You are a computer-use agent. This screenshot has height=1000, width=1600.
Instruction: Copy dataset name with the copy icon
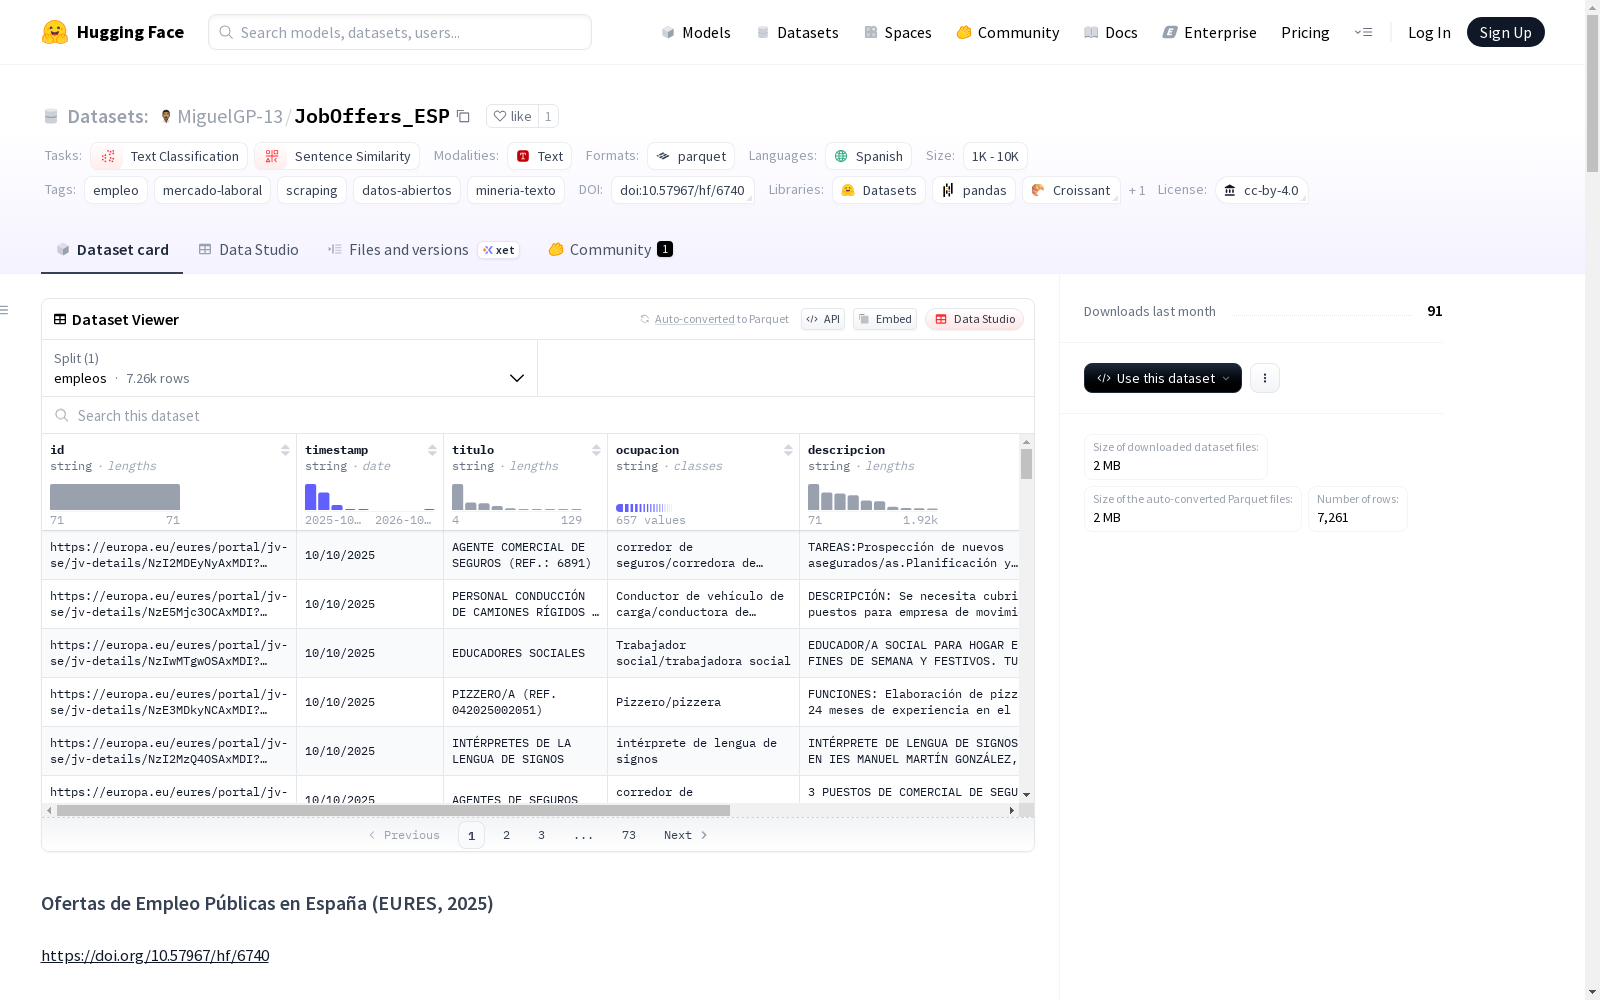coord(463,116)
